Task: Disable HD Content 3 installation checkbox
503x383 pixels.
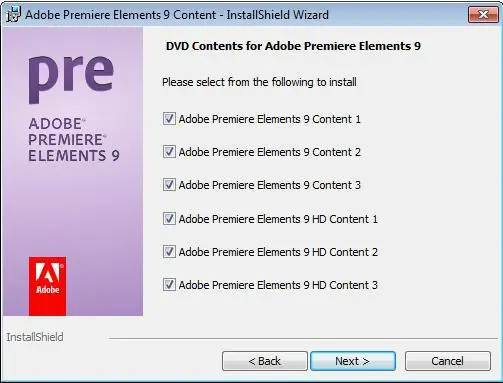Action: 169,285
